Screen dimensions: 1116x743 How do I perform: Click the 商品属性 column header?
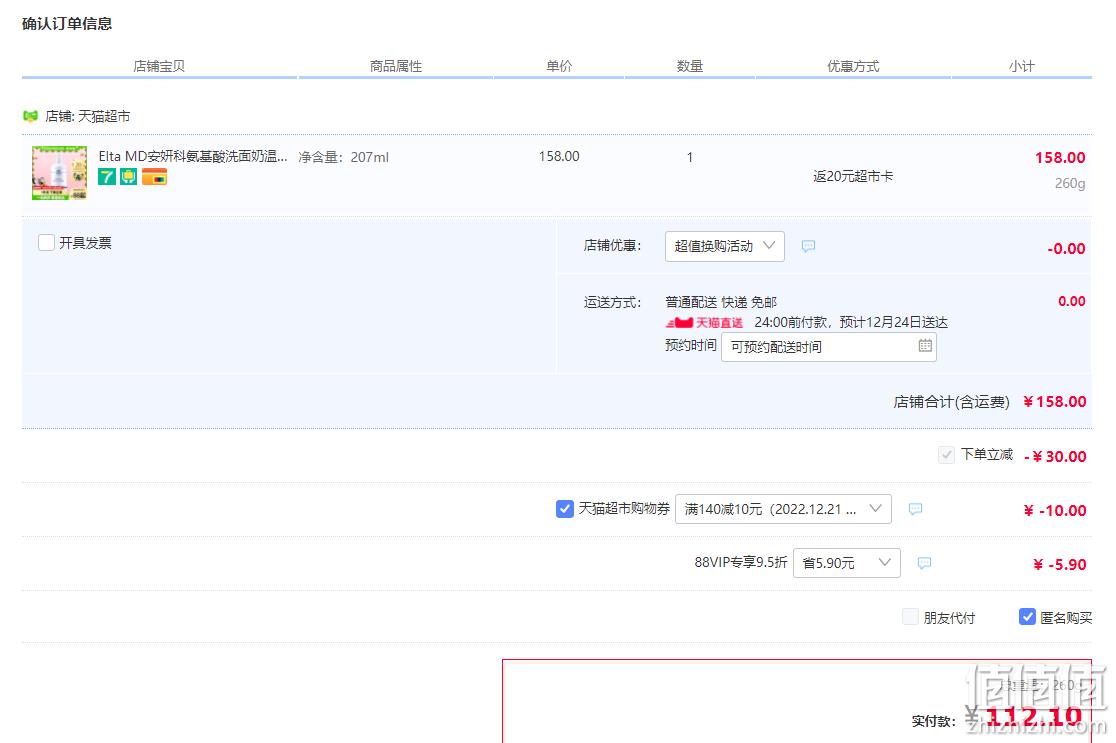(x=396, y=66)
